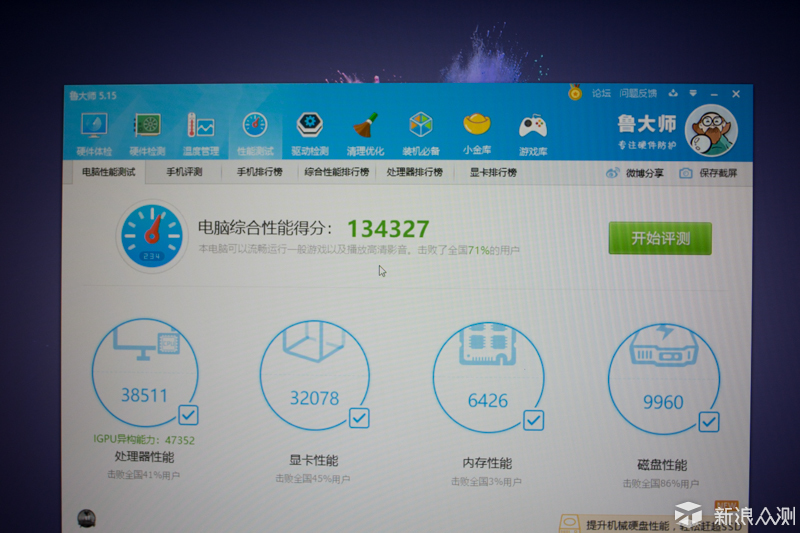Click the 击败全国3%用户 text
This screenshot has height=533, width=800.
(486, 481)
